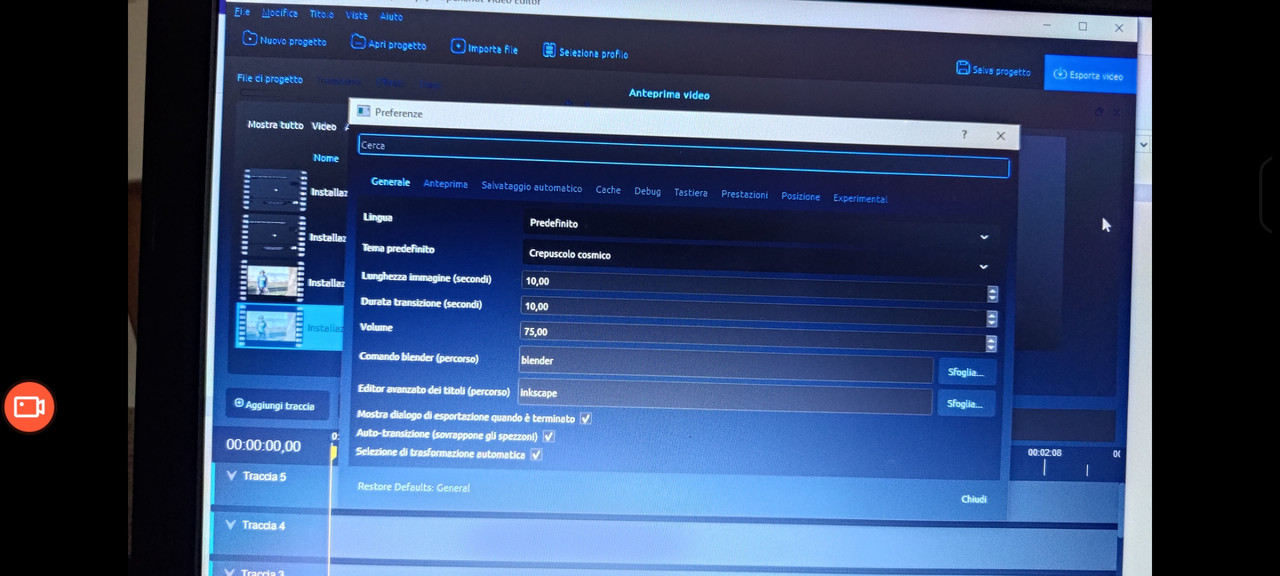Open the Prestazioni preferences tab

[745, 195]
